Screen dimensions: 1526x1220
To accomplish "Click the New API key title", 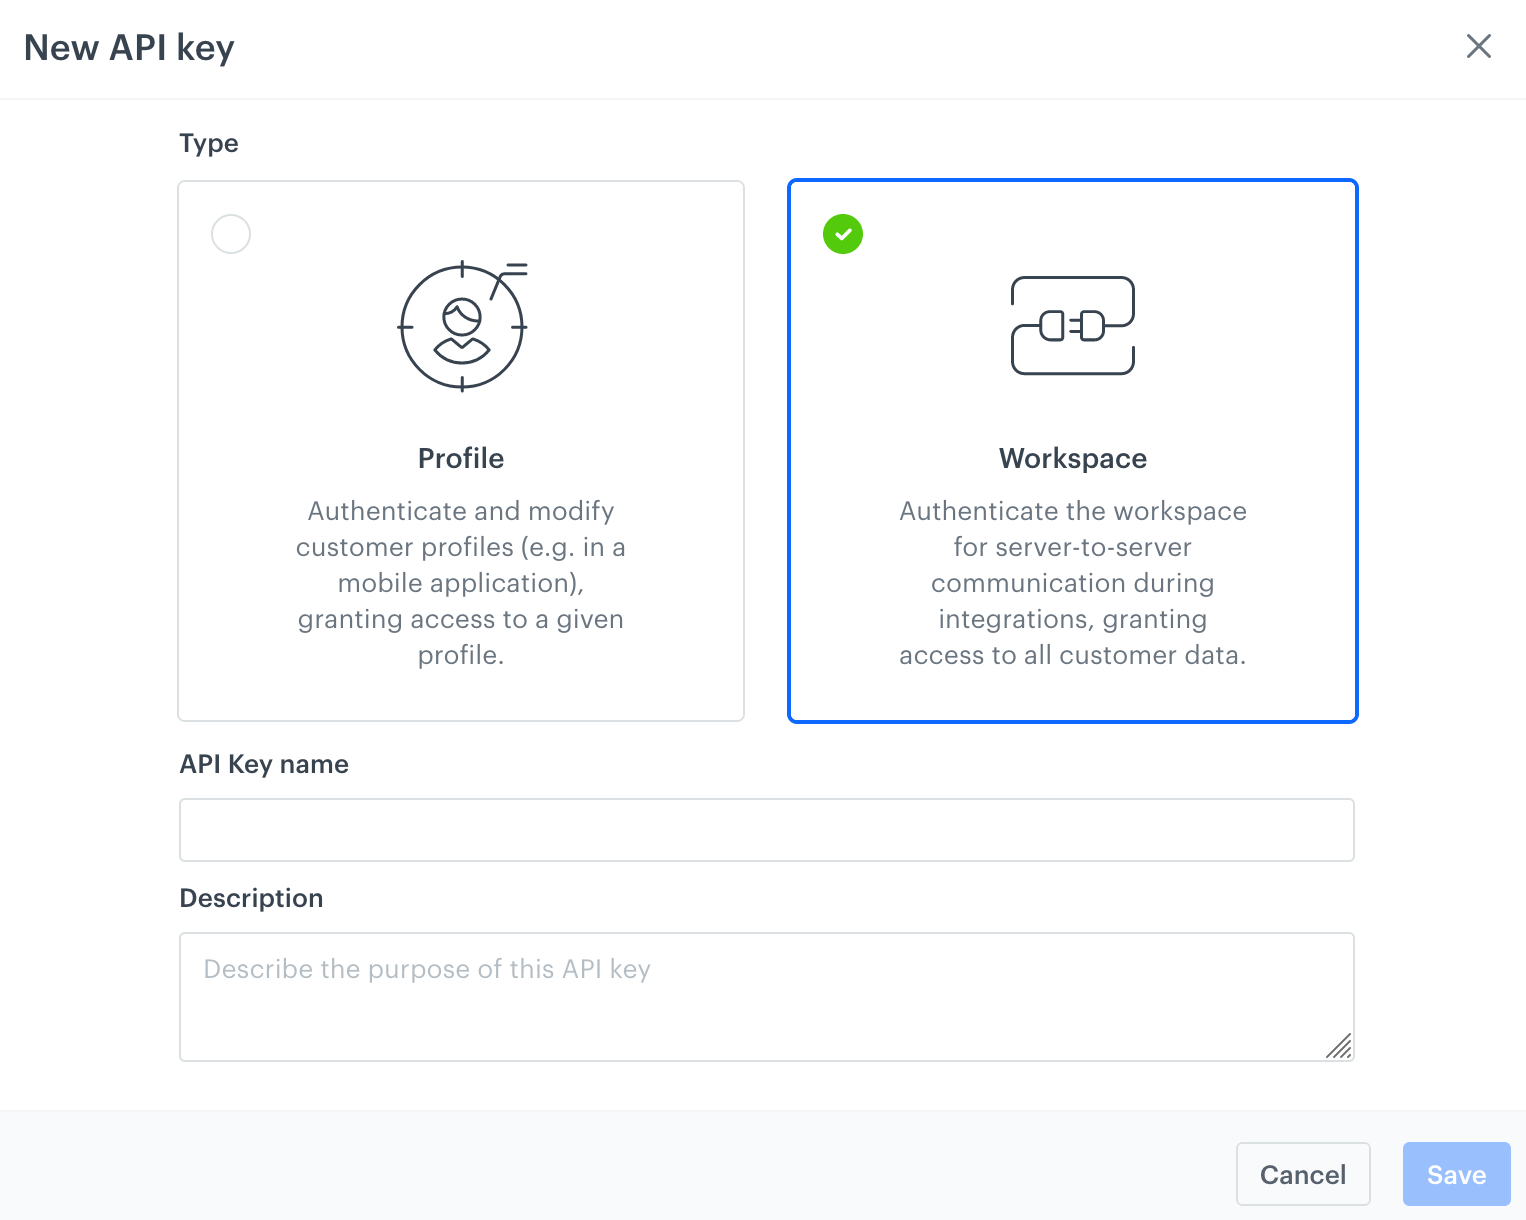I will [x=128, y=47].
